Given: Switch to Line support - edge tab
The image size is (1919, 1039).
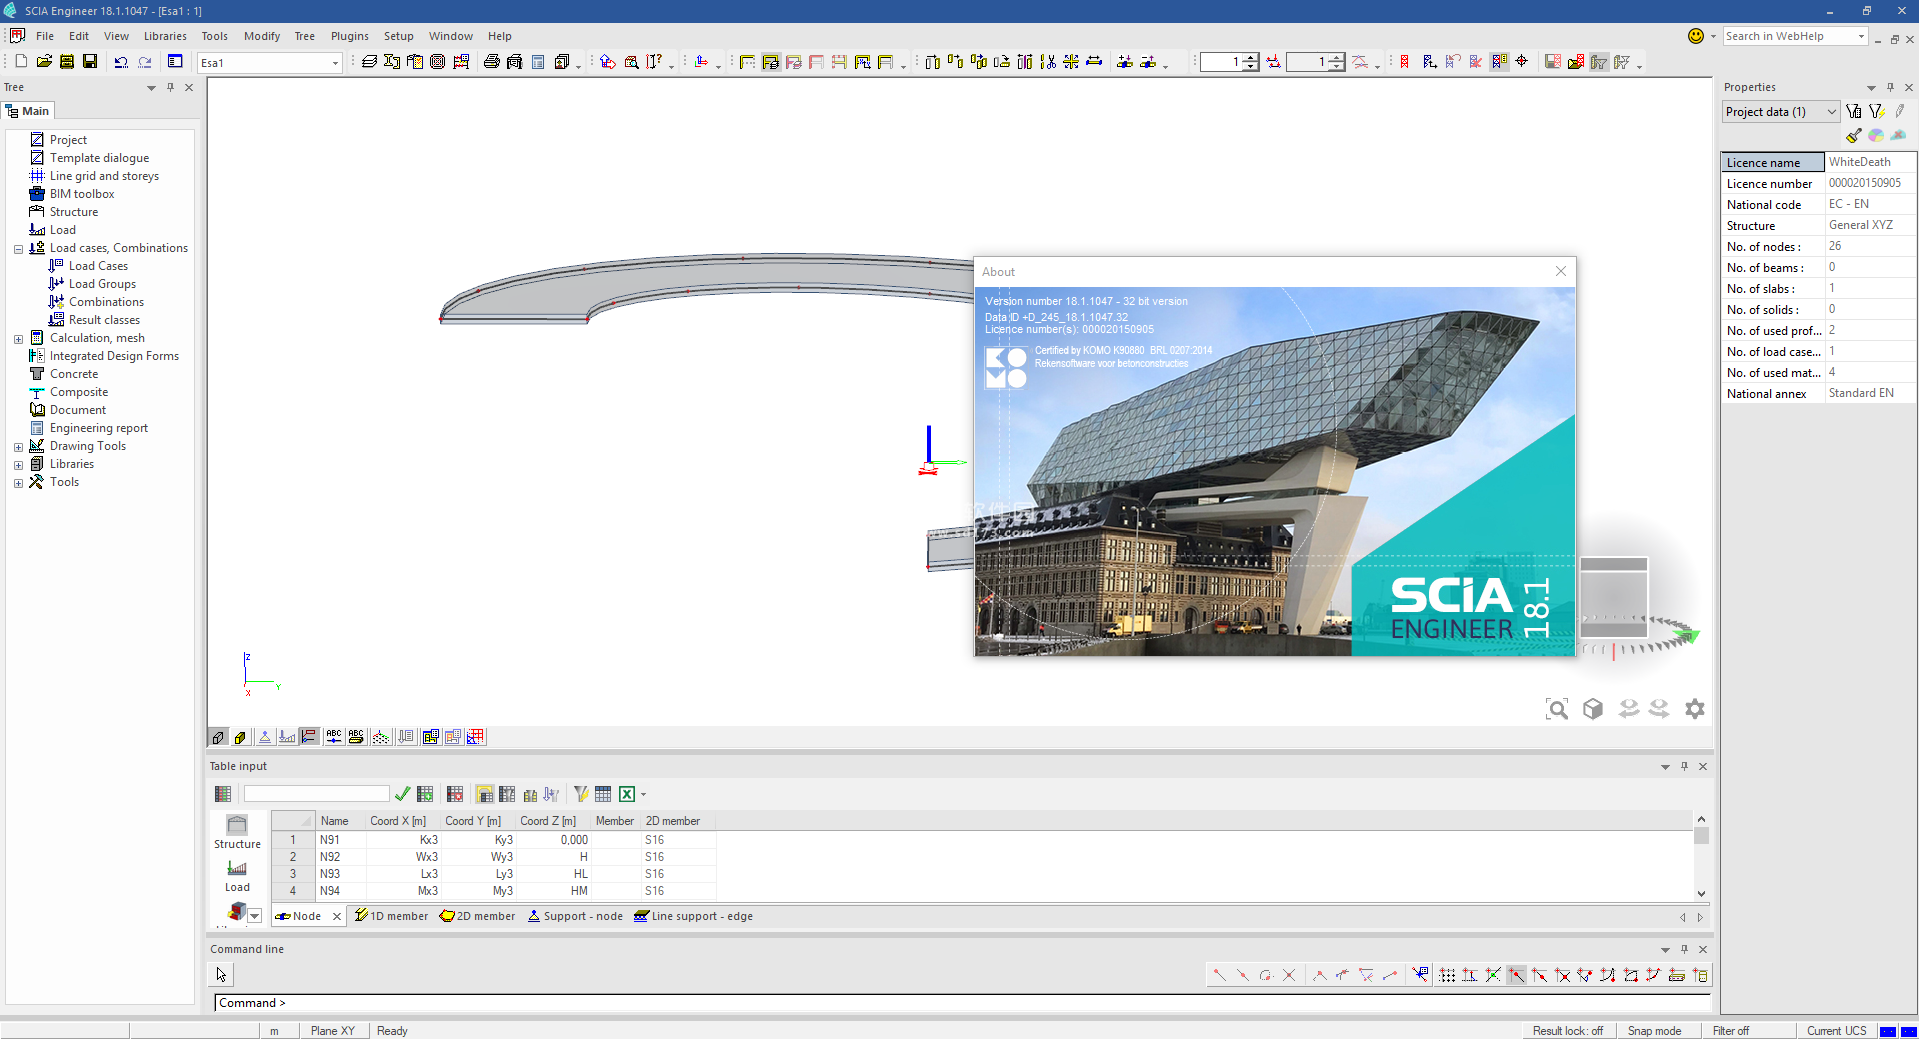Looking at the screenshot, I should [693, 916].
